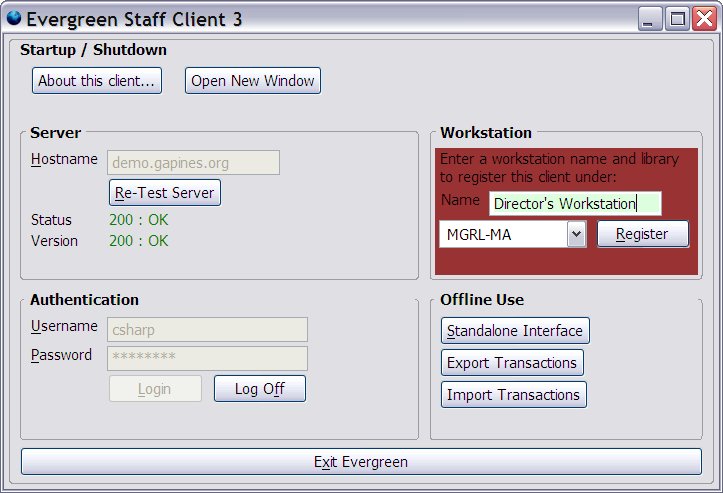
Task: Hit the Exit Evergreen bar
Action: point(361,462)
